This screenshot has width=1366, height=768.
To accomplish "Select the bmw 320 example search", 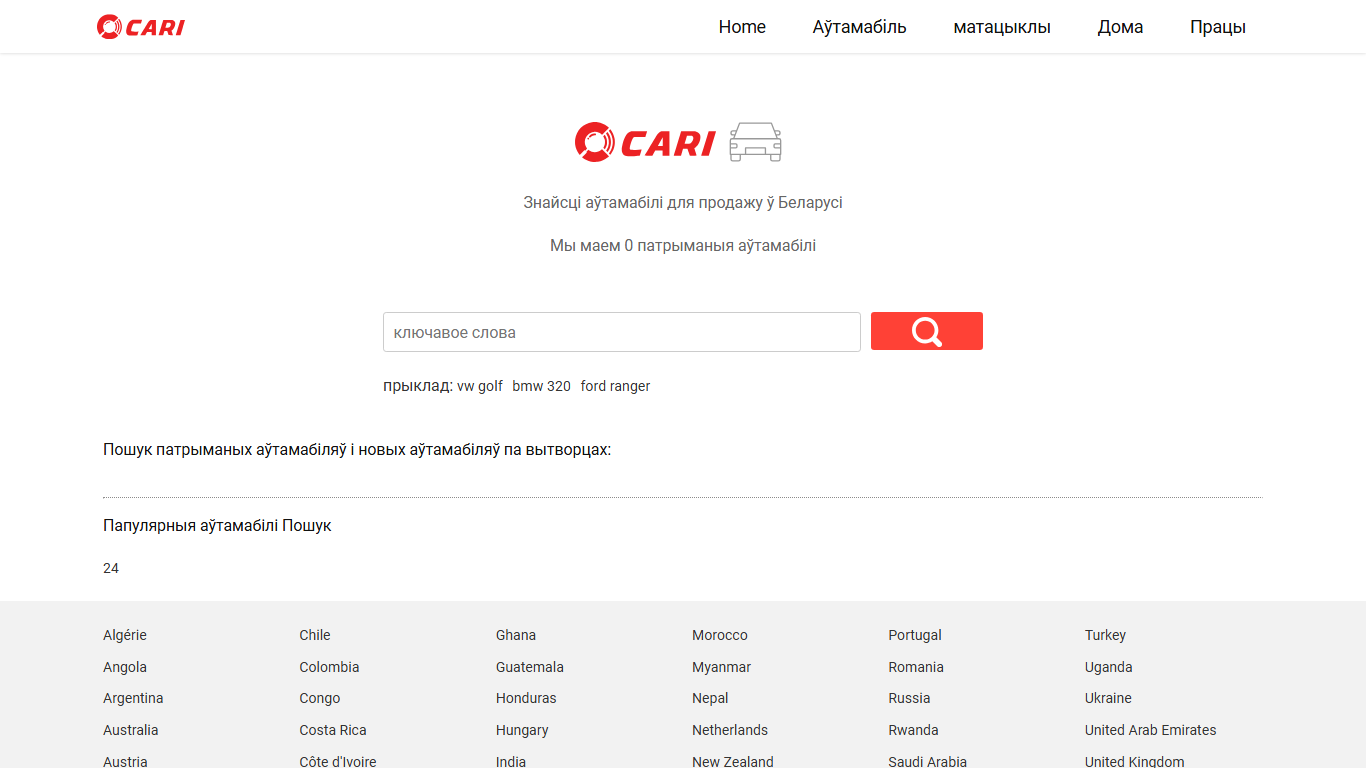I will pos(542,386).
